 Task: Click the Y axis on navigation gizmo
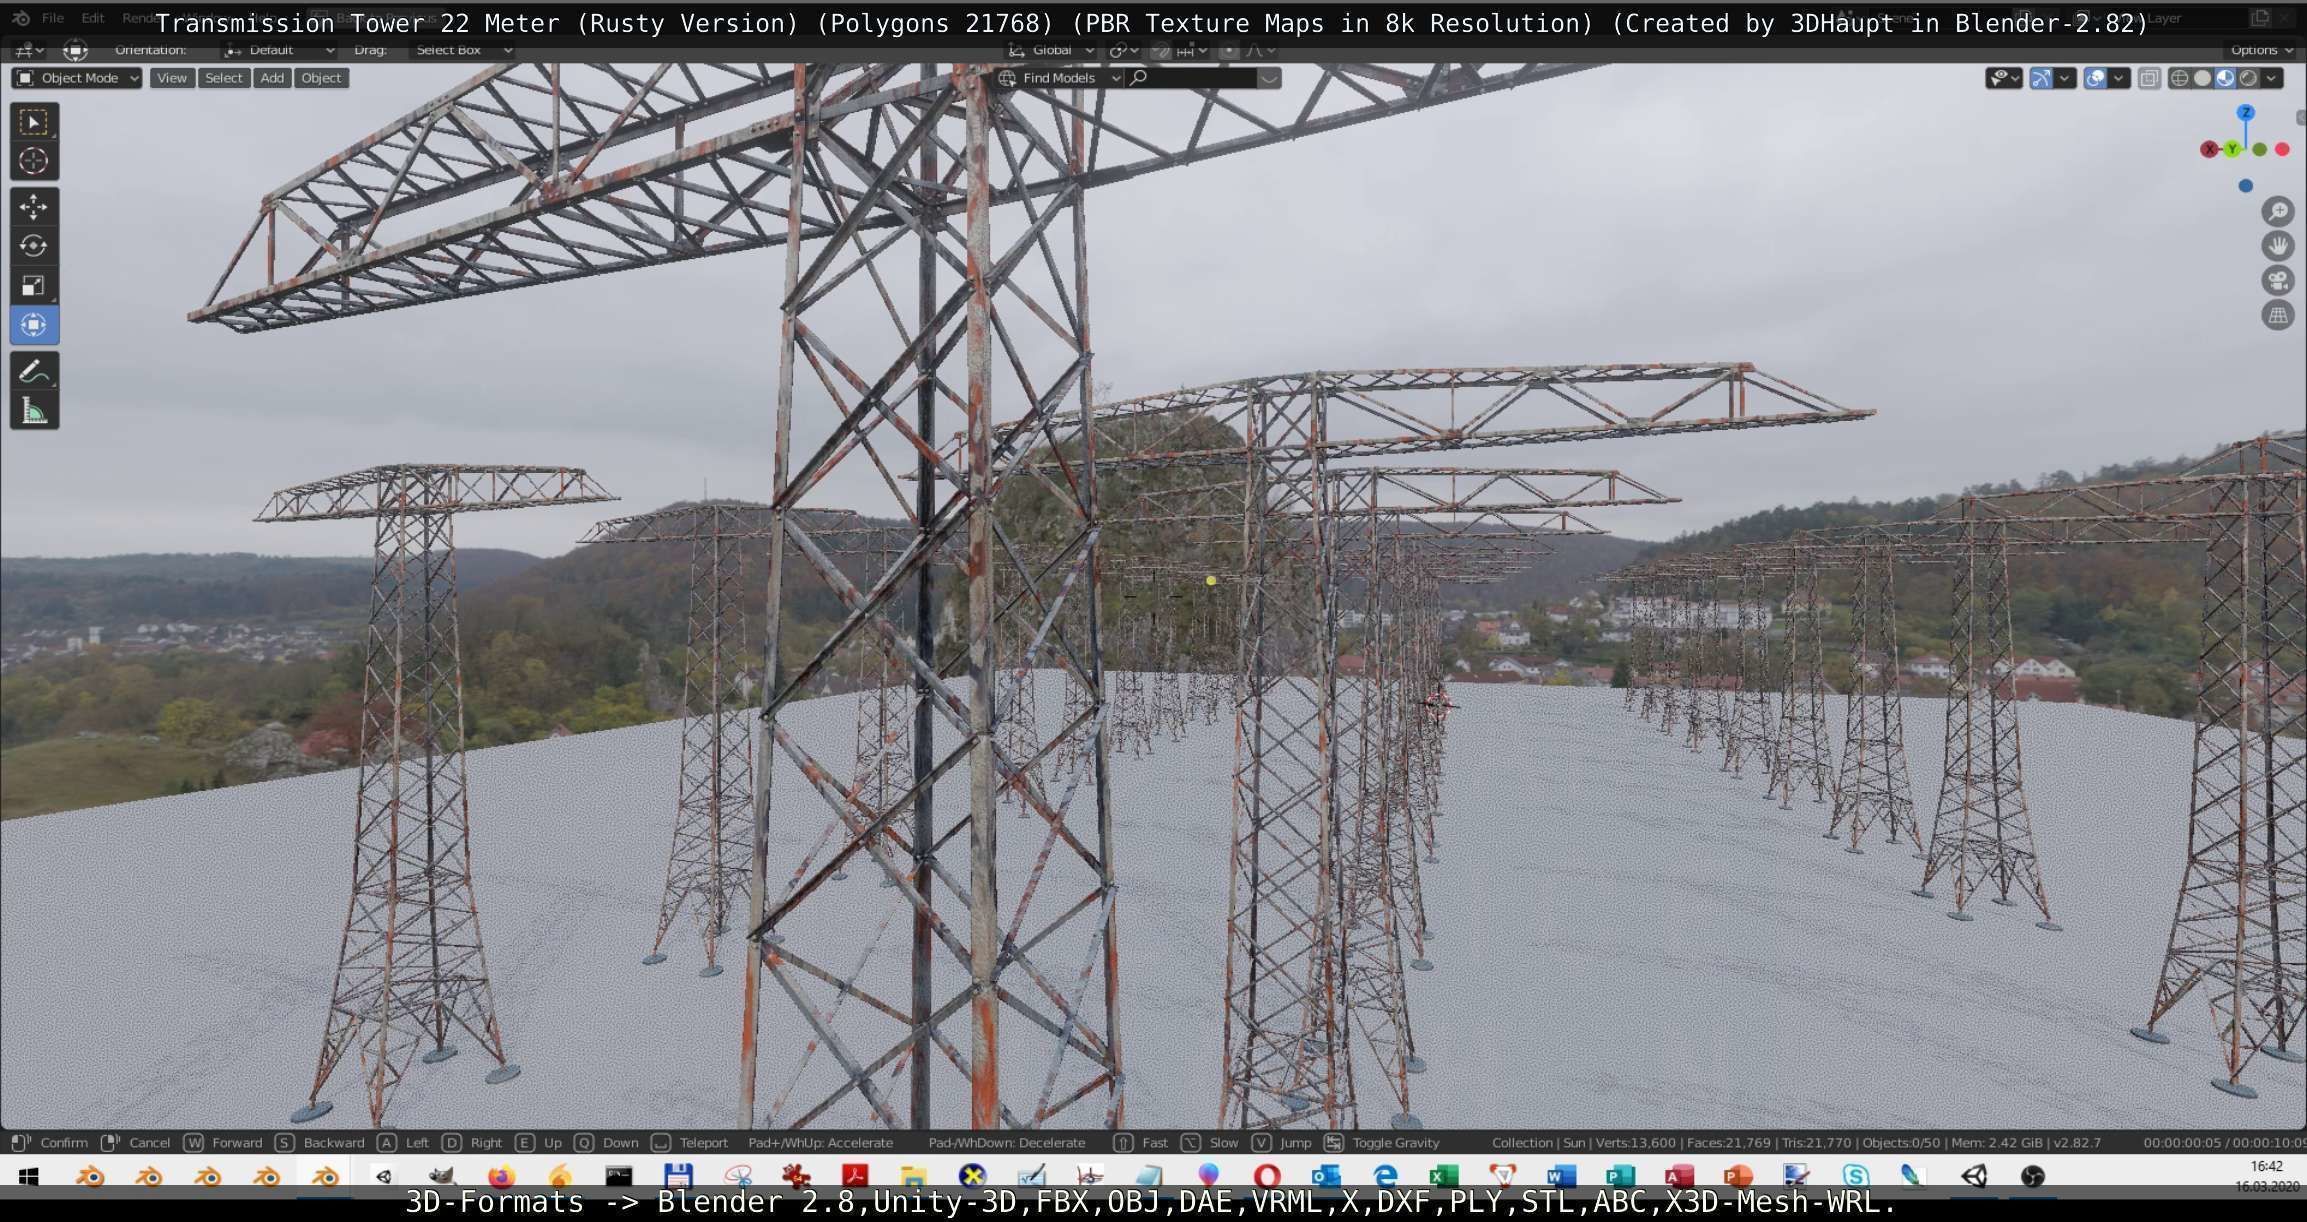click(x=2232, y=149)
